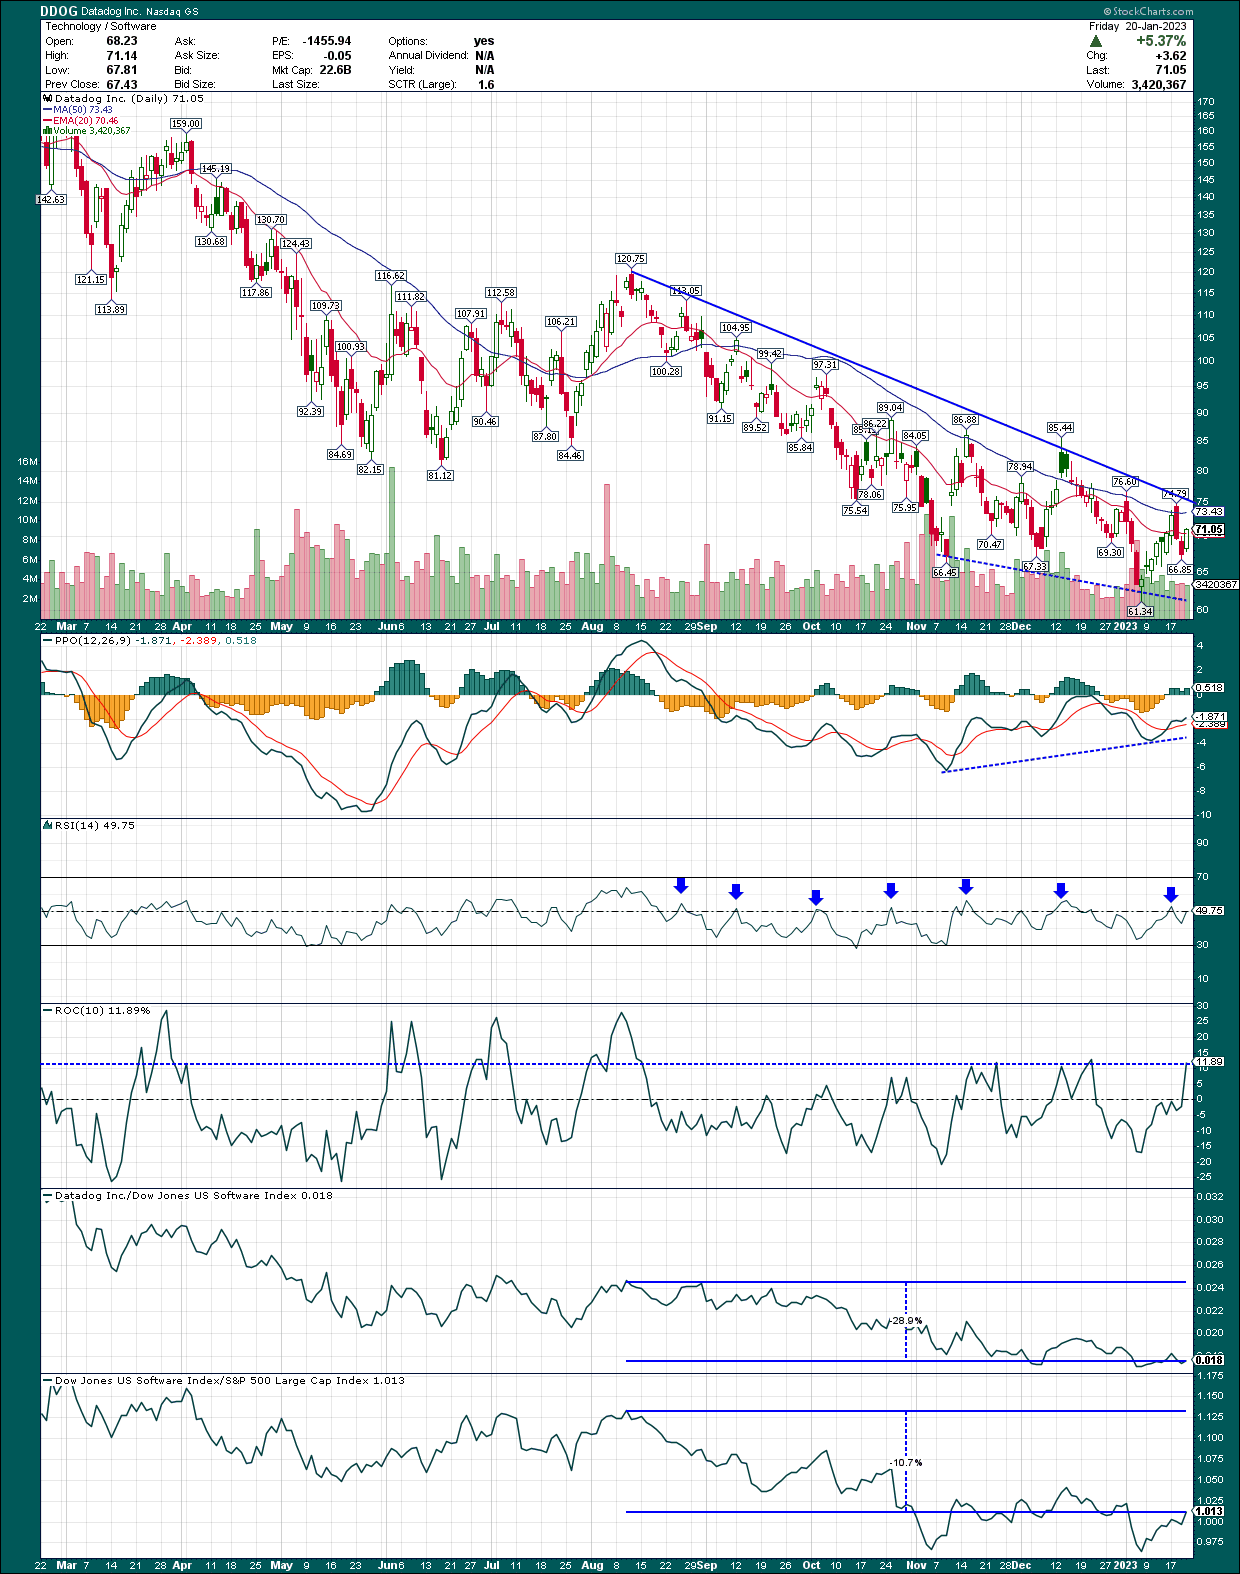Click the High value 71.14
This screenshot has width=1240, height=1574.
pyautogui.click(x=122, y=56)
